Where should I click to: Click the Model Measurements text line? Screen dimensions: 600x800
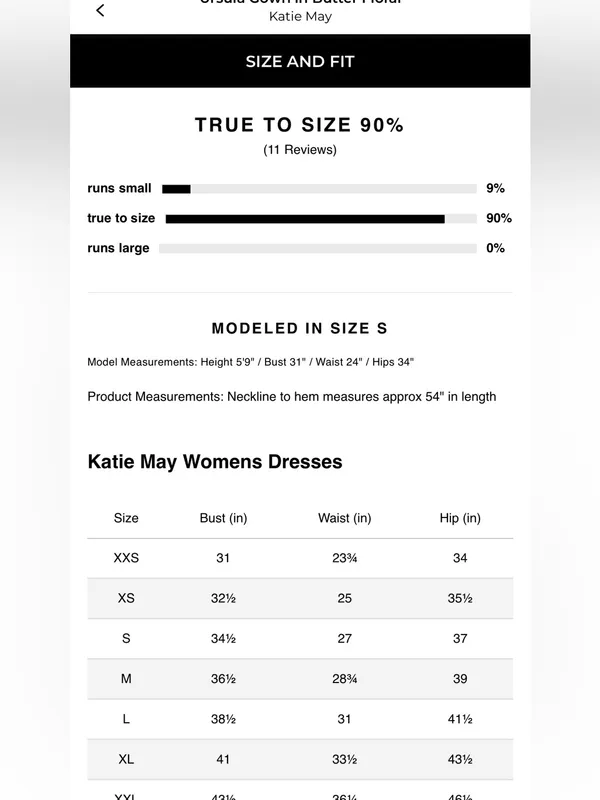[x=251, y=362]
